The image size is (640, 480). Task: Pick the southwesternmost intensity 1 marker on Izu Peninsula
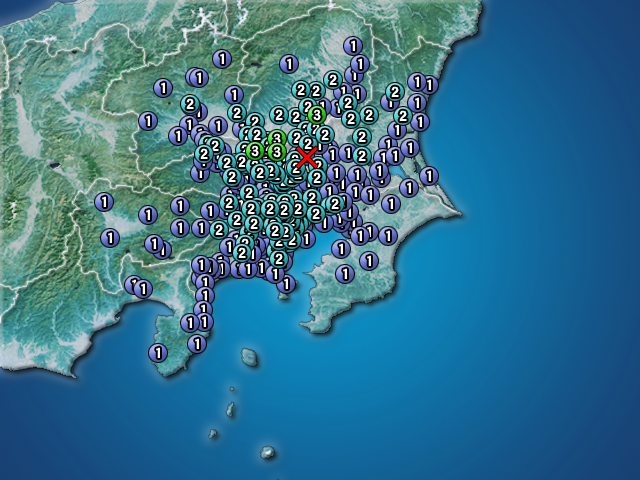coord(157,352)
